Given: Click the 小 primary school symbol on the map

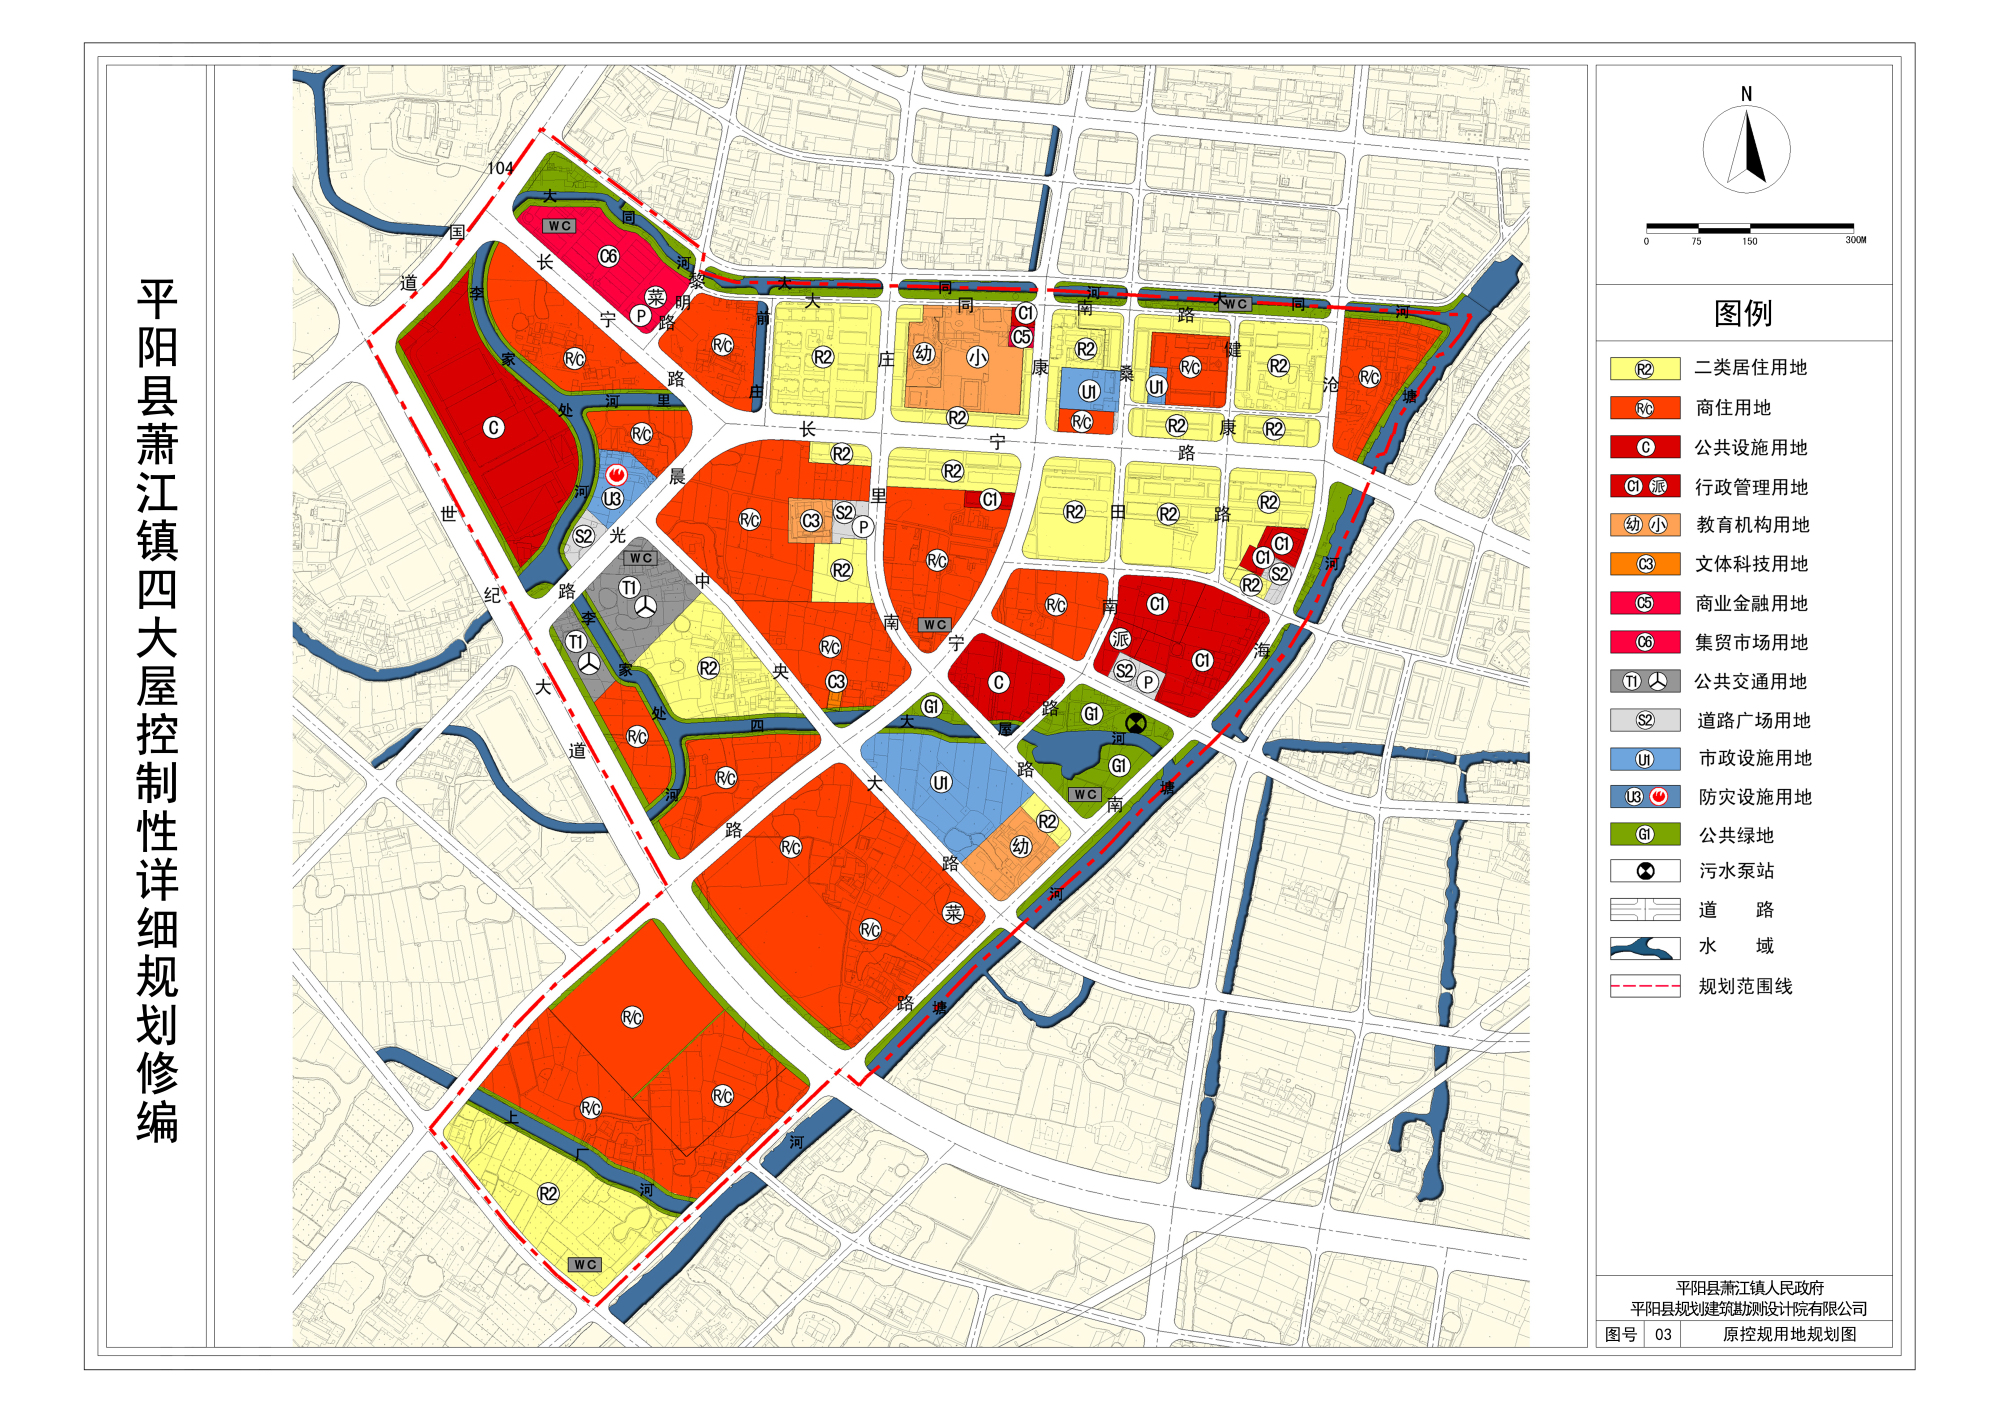Looking at the screenshot, I should pos(977,357).
